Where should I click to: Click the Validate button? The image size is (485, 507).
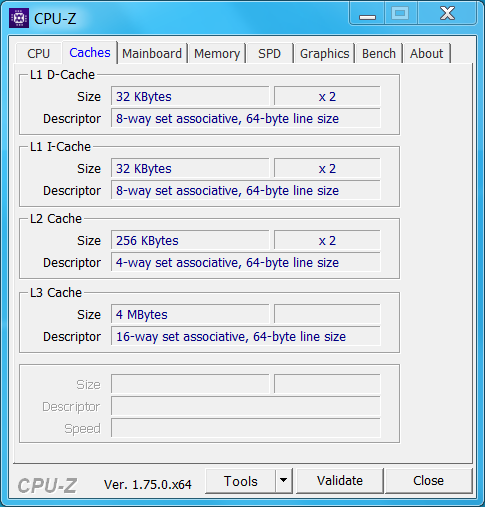[340, 481]
